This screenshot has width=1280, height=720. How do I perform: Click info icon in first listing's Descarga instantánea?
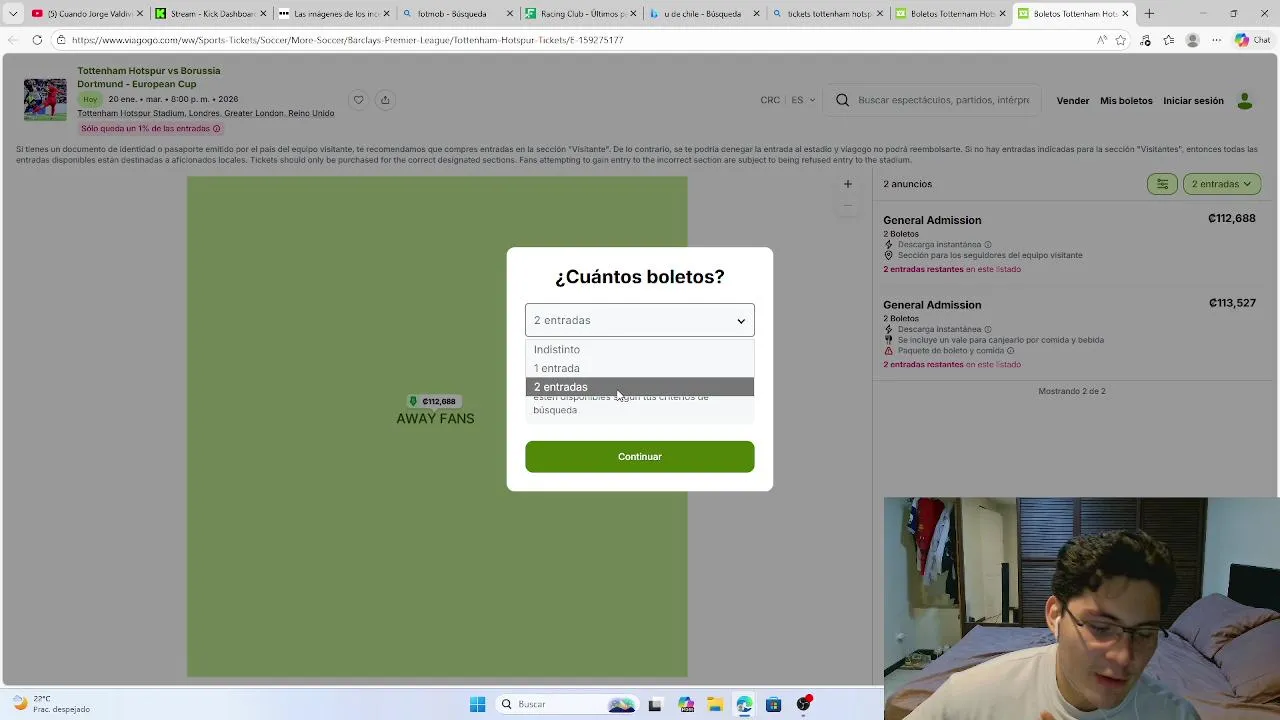tap(987, 244)
